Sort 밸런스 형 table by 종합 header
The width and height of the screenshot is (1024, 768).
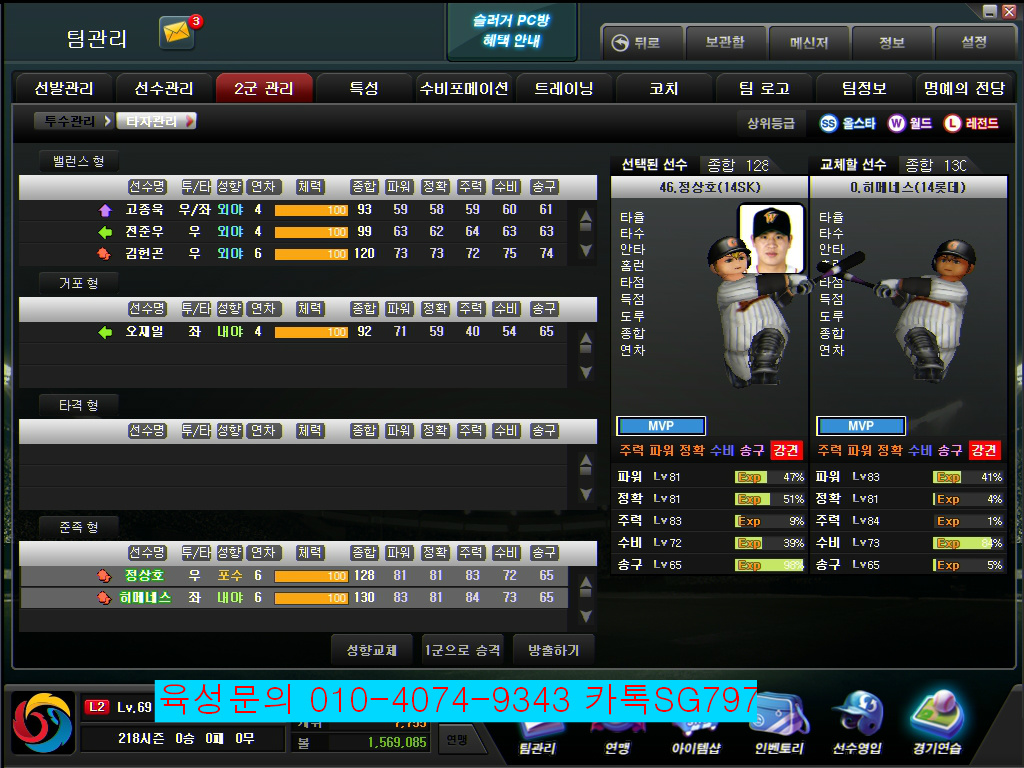click(x=364, y=187)
